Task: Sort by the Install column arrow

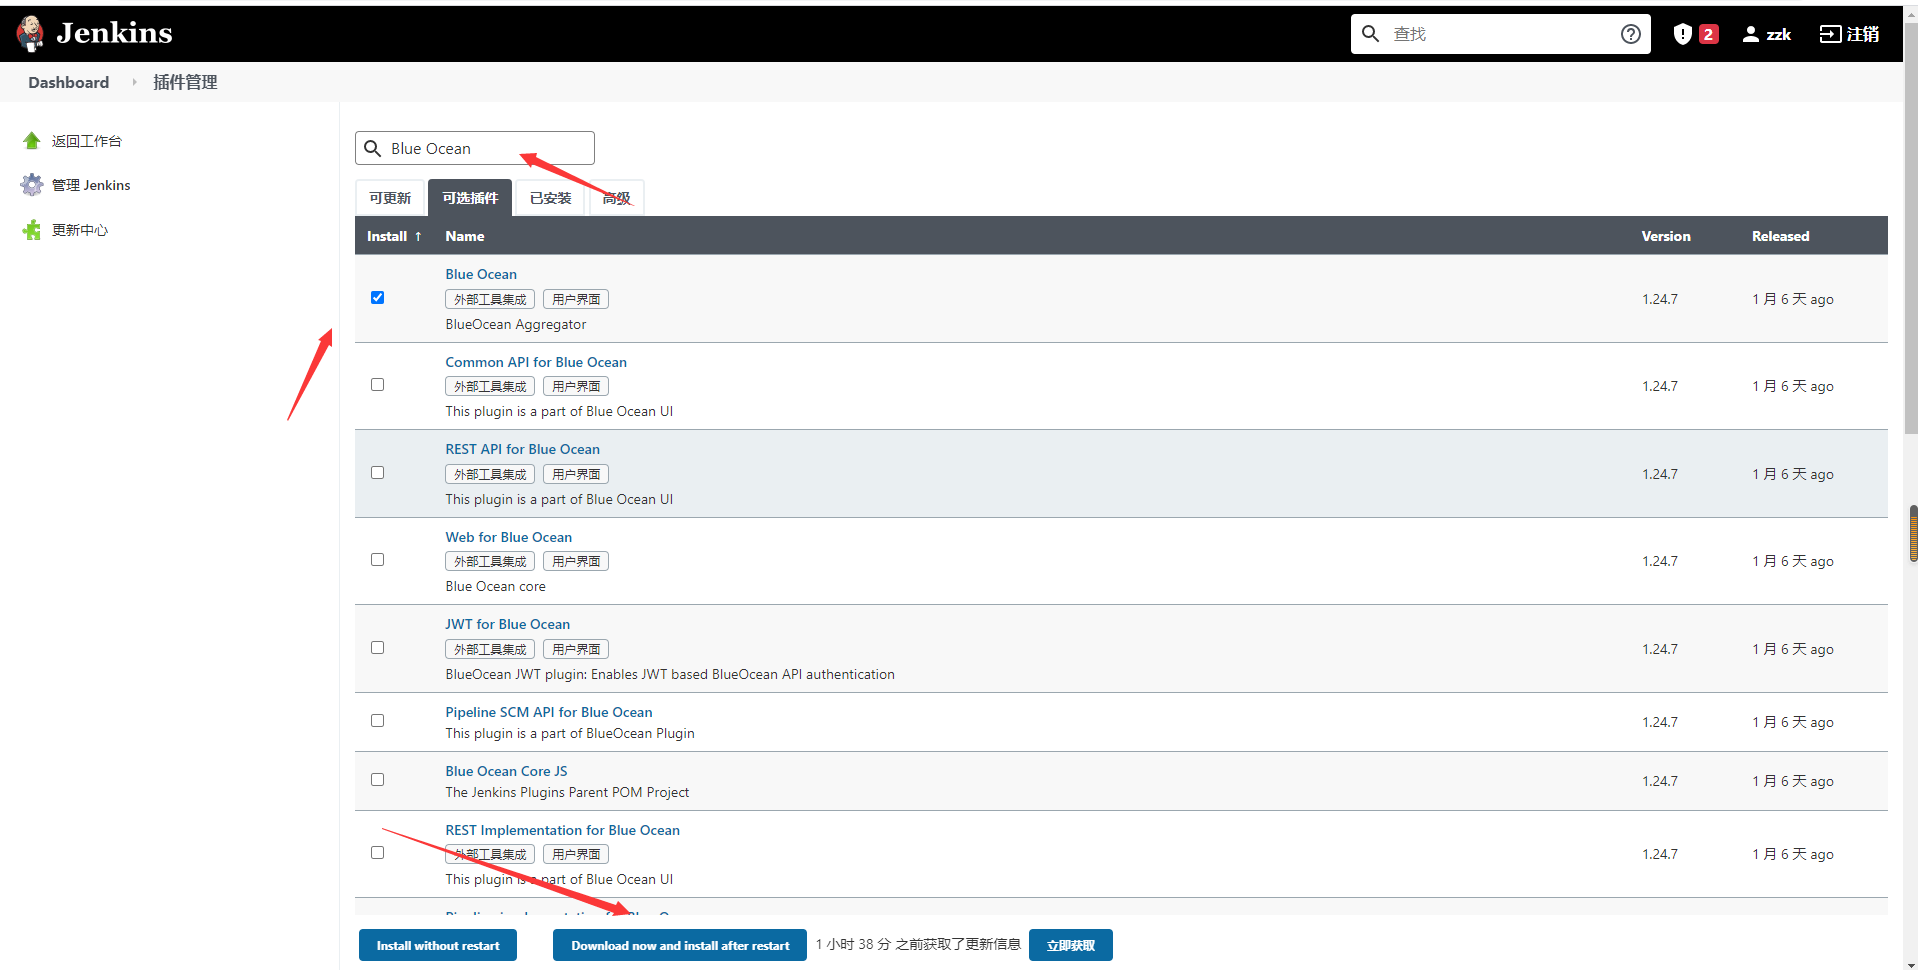Action: point(418,236)
